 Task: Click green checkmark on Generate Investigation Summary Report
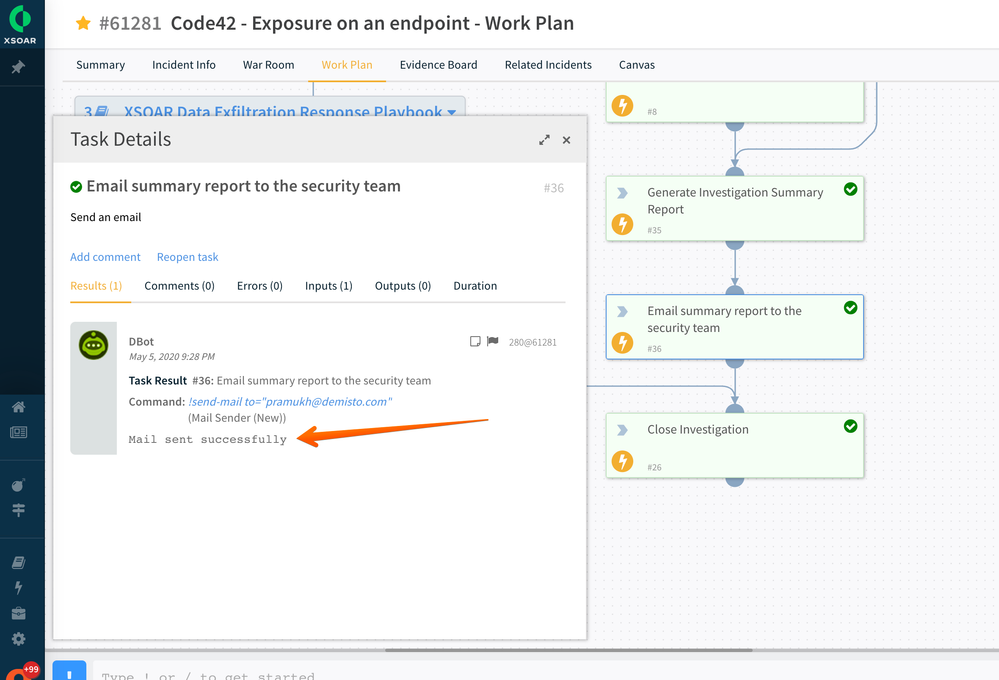pos(851,189)
